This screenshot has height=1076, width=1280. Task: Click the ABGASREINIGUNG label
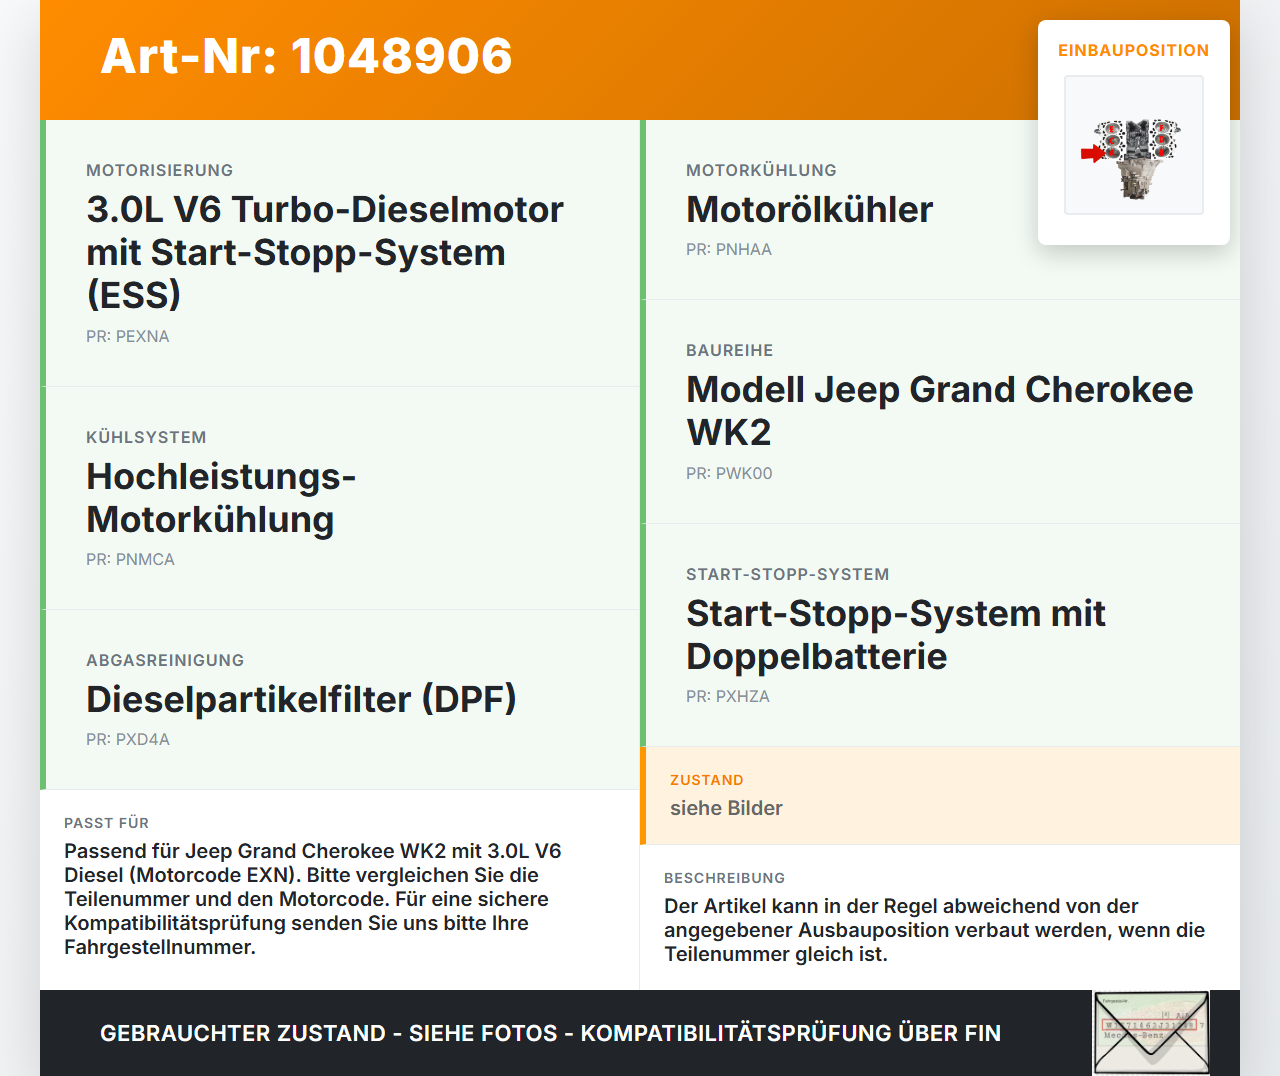pos(165,660)
